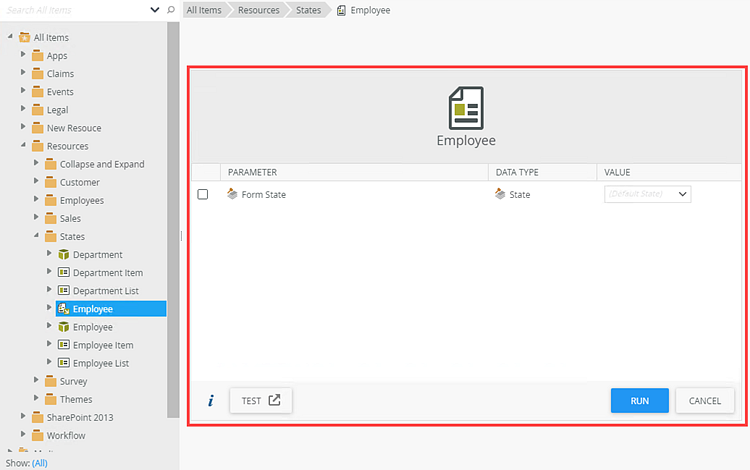Image resolution: width=750 pixels, height=470 pixels.
Task: Go to States breadcrumb
Action: click(x=309, y=10)
